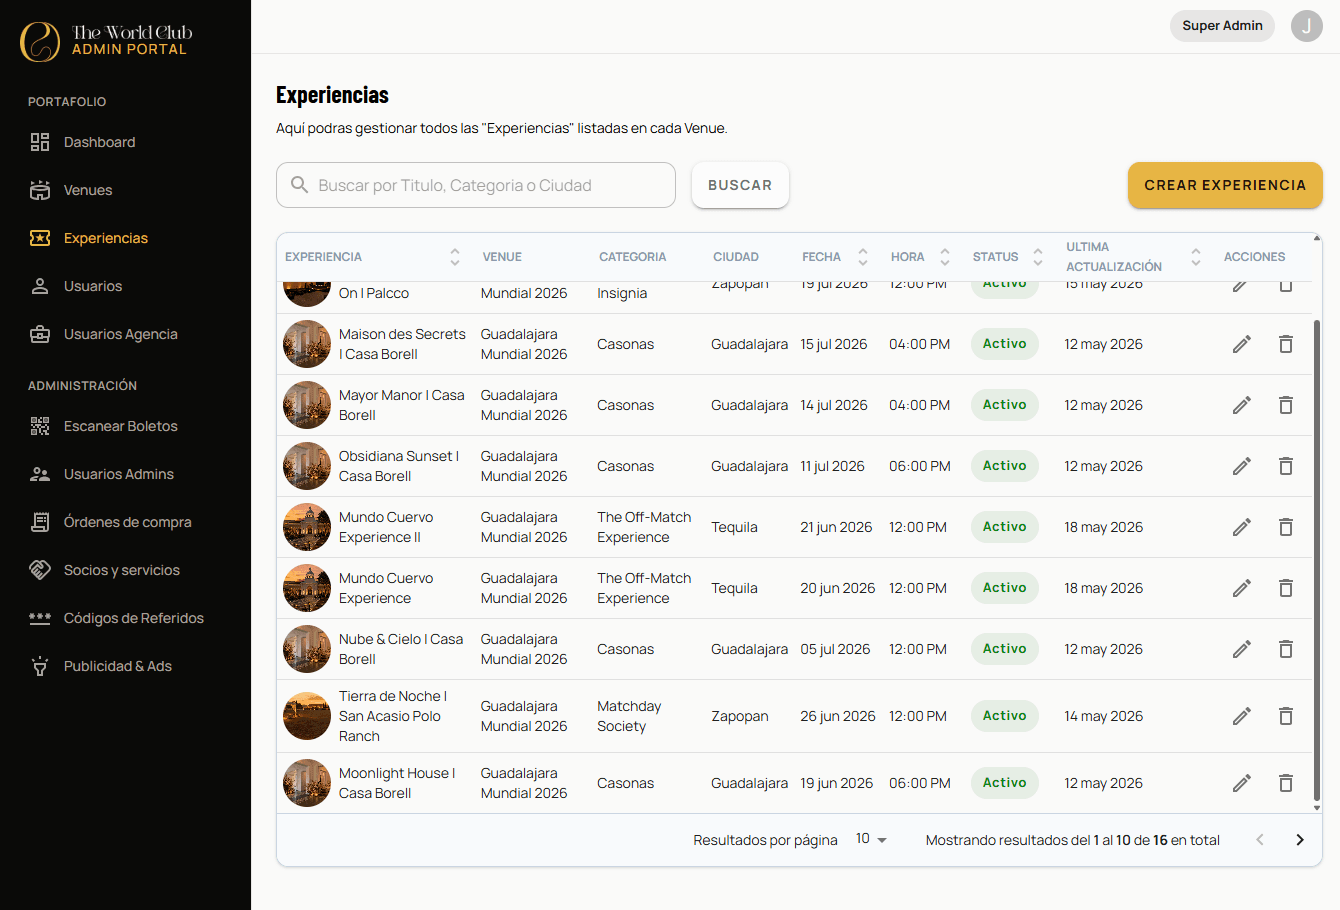Viewport: 1340px width, 910px height.
Task: Focus the experience search field
Action: click(476, 185)
